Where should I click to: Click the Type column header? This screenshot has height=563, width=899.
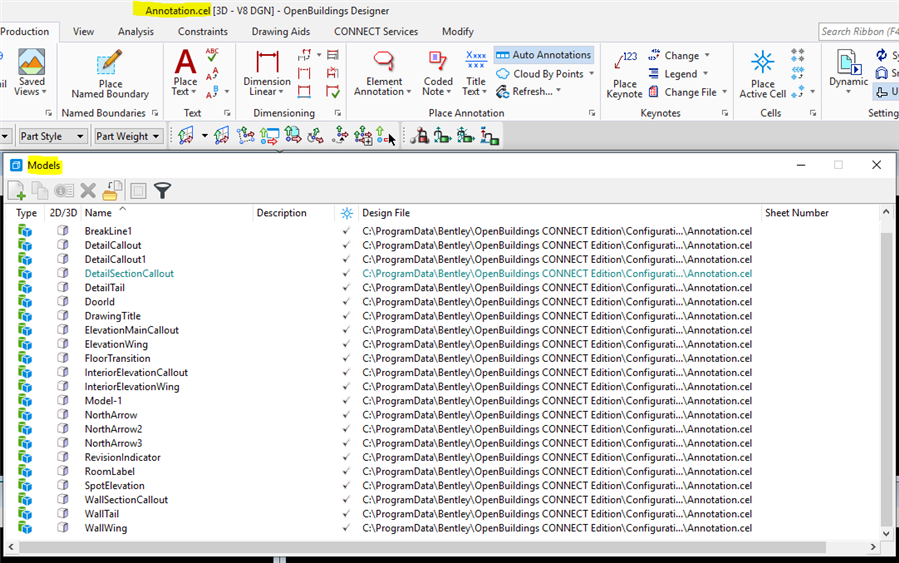(26, 213)
